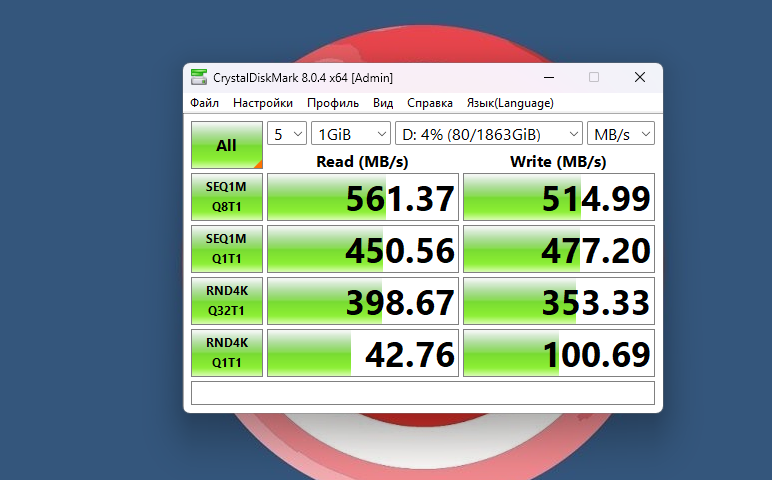Click the 450.56 read result cell
The height and width of the screenshot is (480, 772).
[363, 249]
